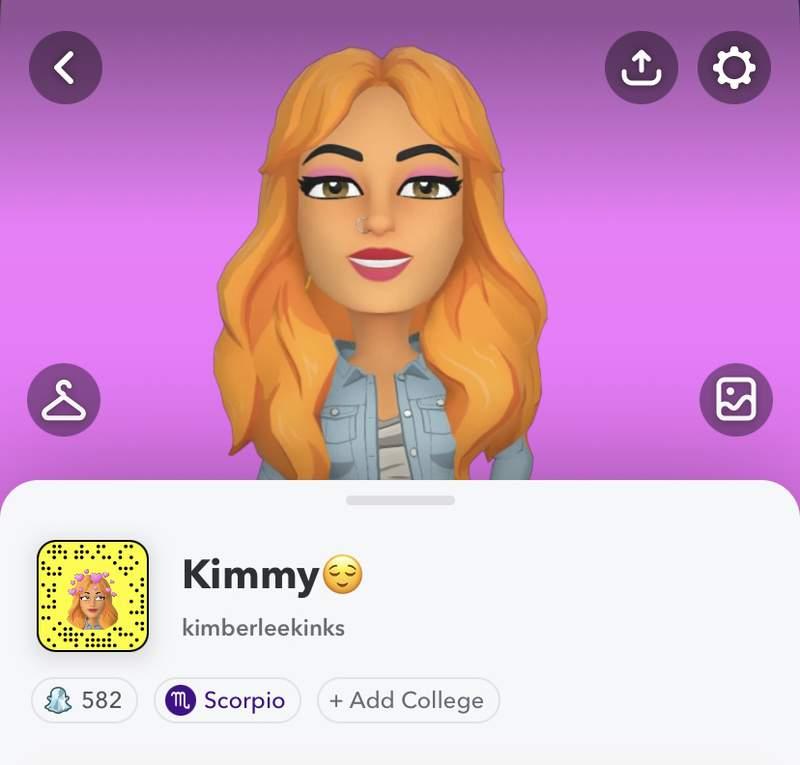This screenshot has height=765, width=800.
Task: Tap the 582 snap score number
Action: pyautogui.click(x=102, y=700)
